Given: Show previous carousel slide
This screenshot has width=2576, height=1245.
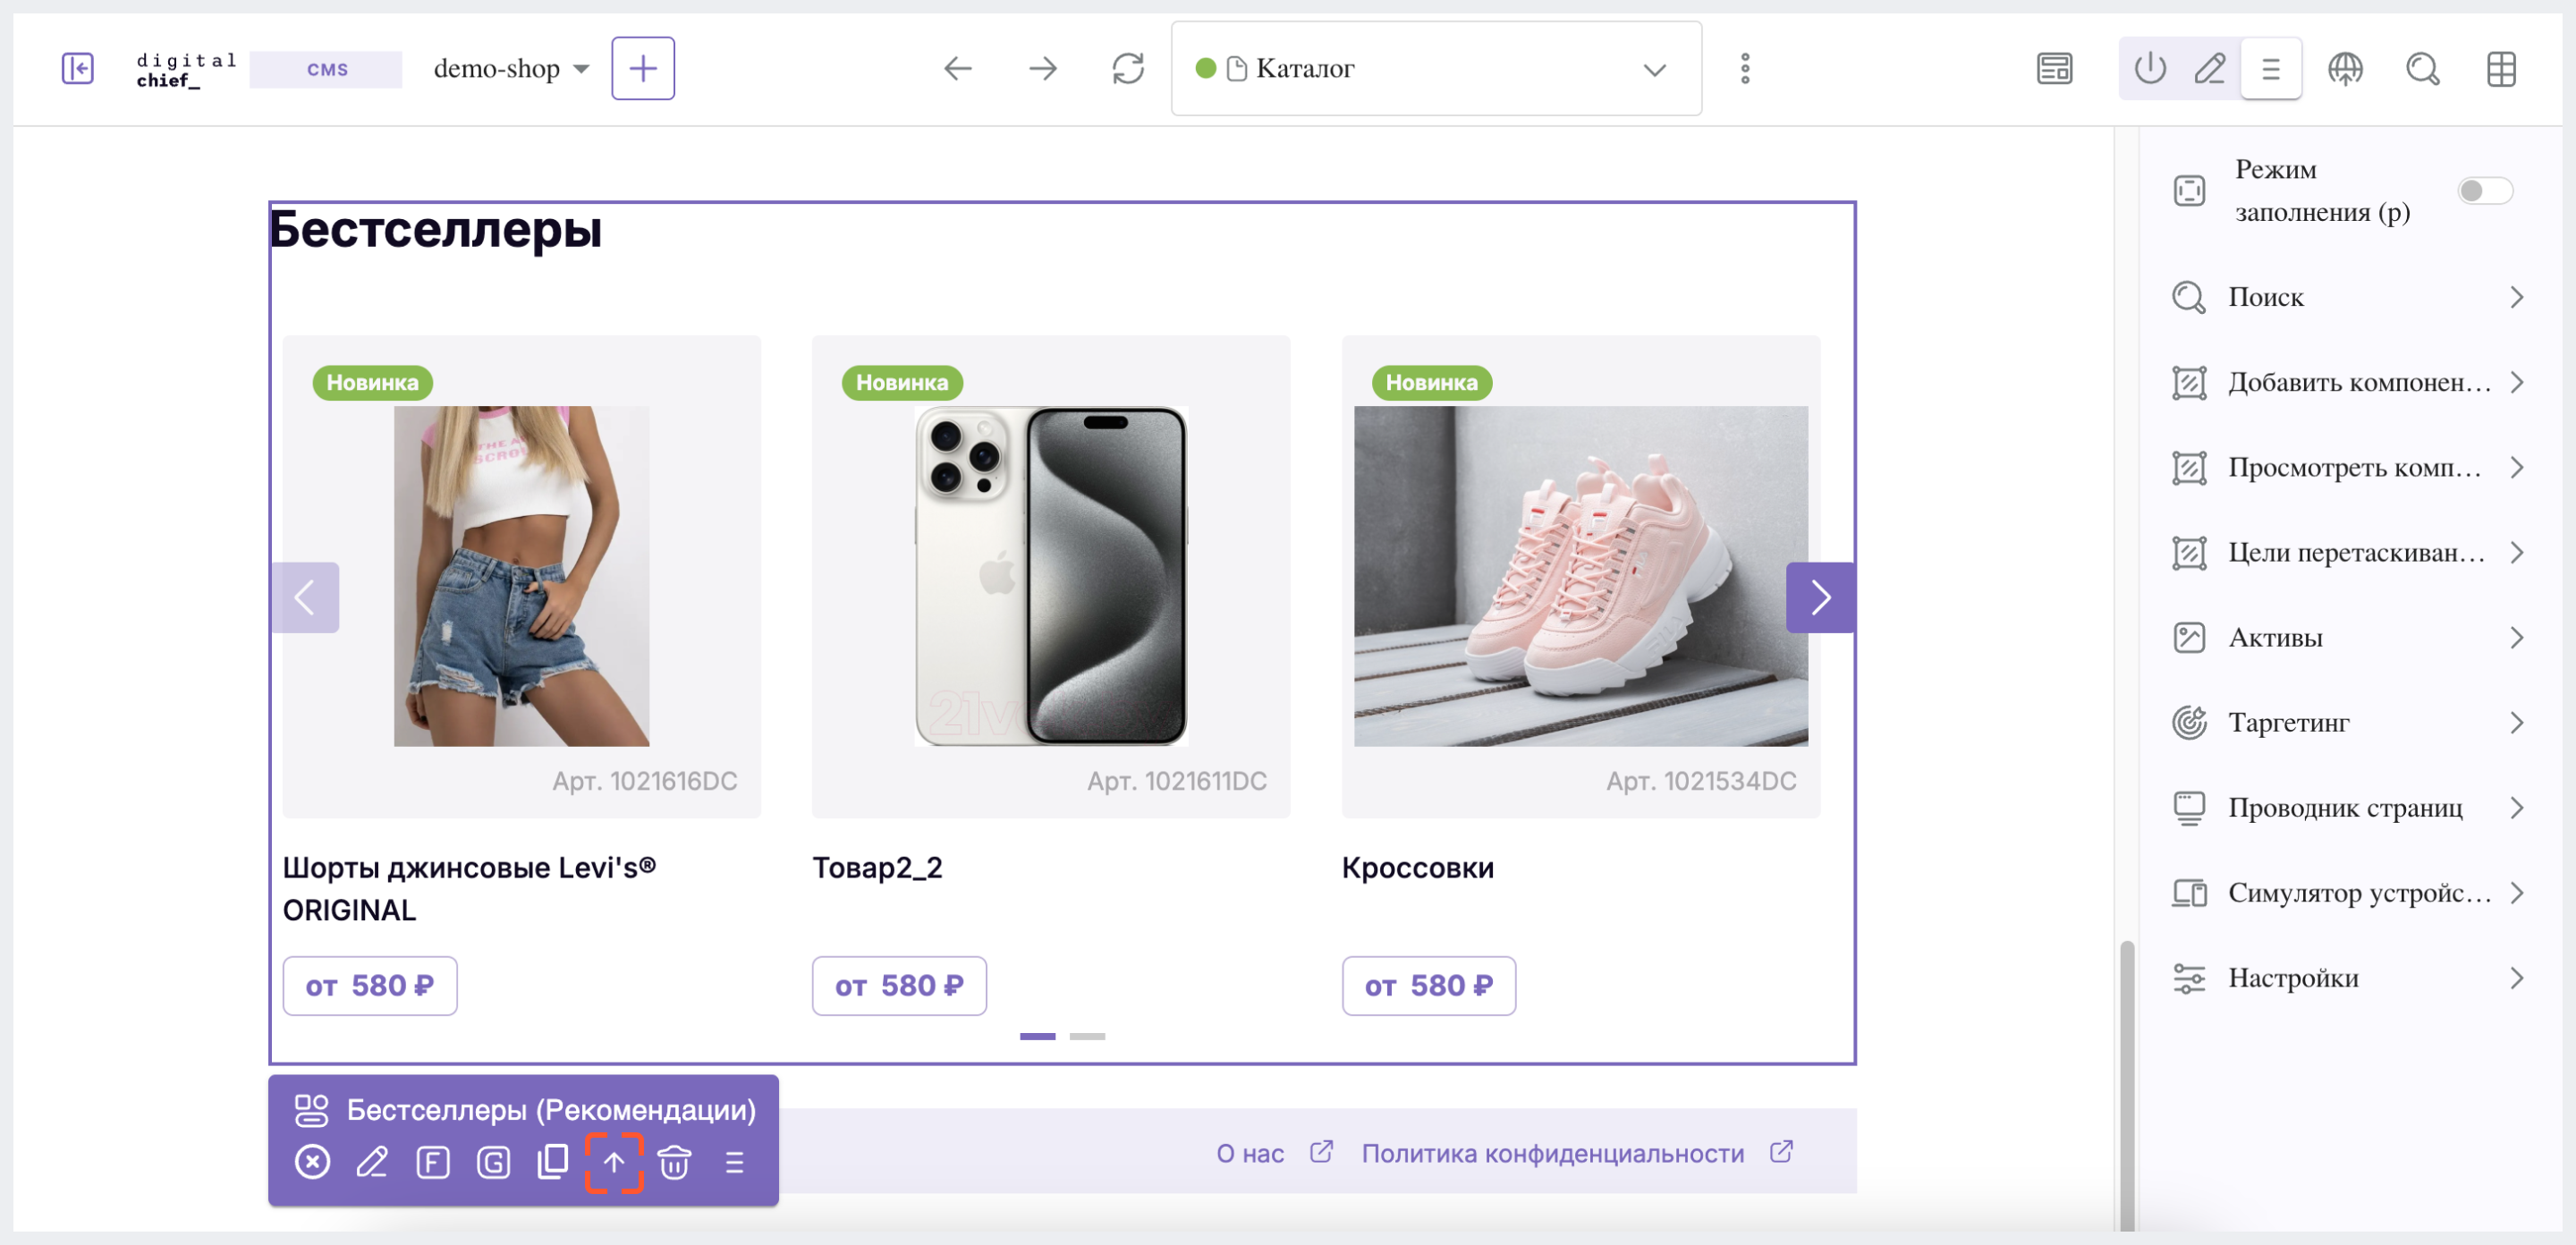Looking at the screenshot, I should pyautogui.click(x=305, y=597).
